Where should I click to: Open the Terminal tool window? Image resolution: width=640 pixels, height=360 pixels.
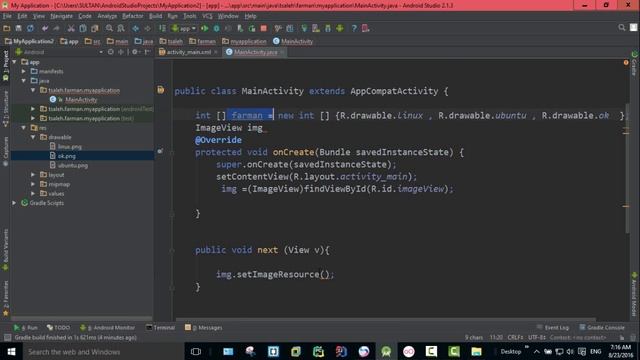point(160,327)
